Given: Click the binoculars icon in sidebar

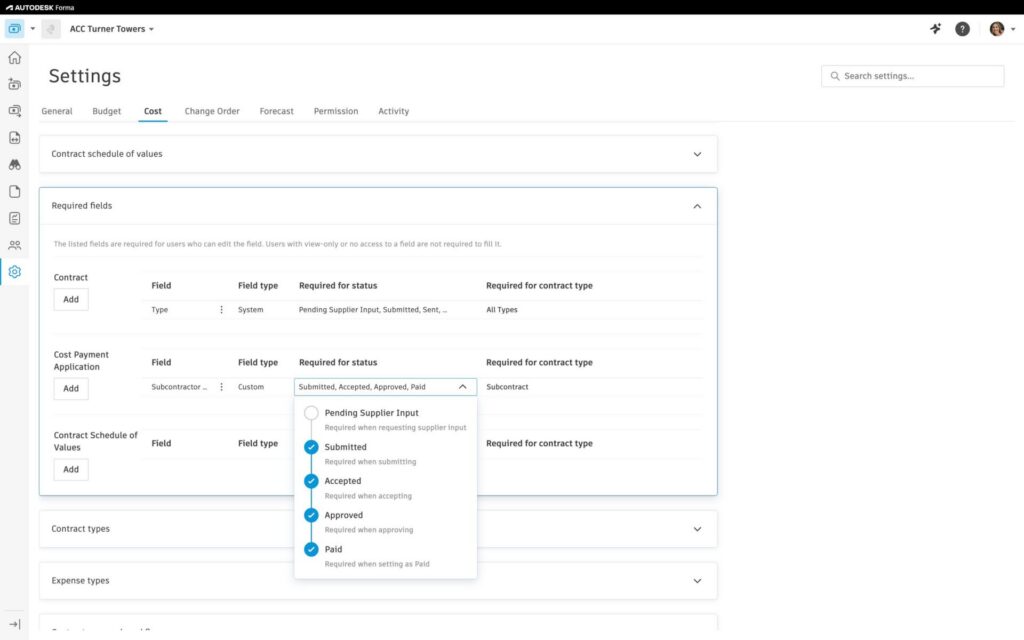Looking at the screenshot, I should click(x=14, y=165).
